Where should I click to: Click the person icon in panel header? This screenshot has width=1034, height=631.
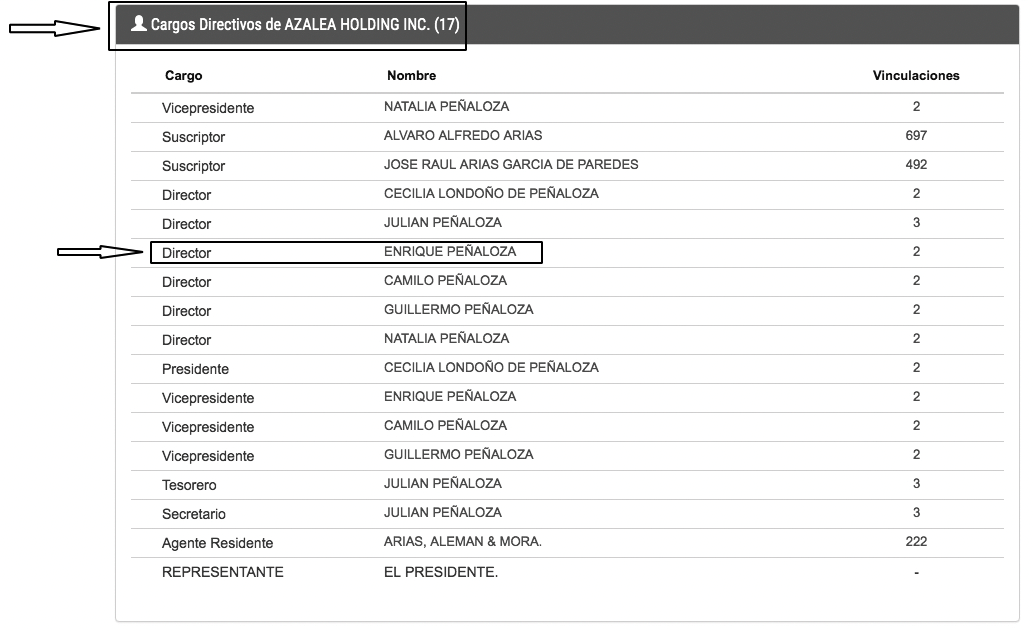click(x=138, y=24)
